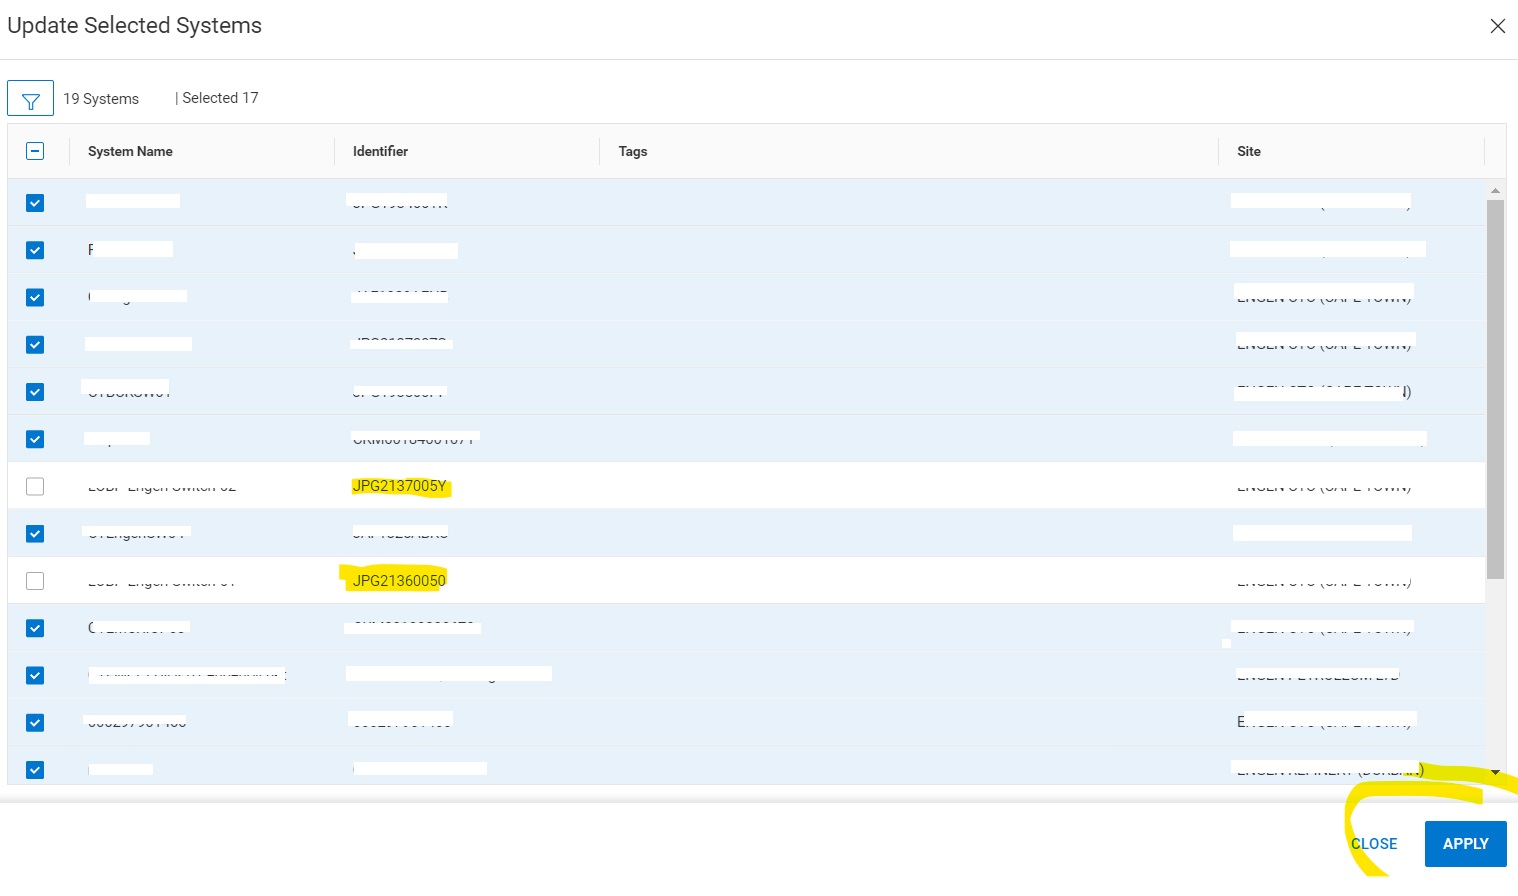Uncheck the first system row checkbox

(35, 202)
